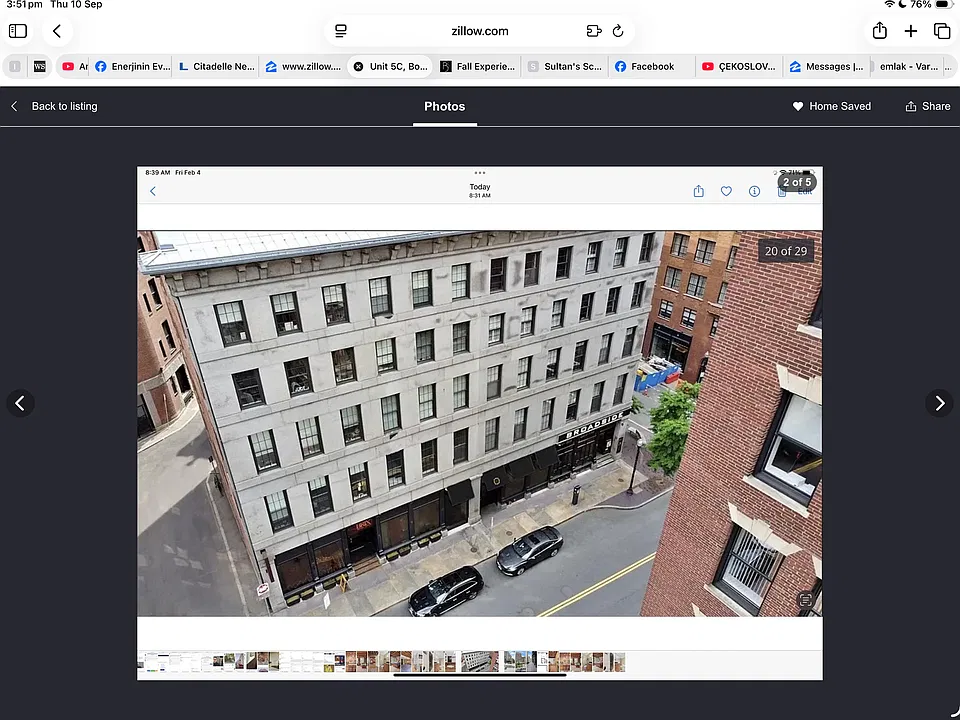The width and height of the screenshot is (960, 720).
Task: Tap the battery indicator in status bar
Action: (943, 4)
